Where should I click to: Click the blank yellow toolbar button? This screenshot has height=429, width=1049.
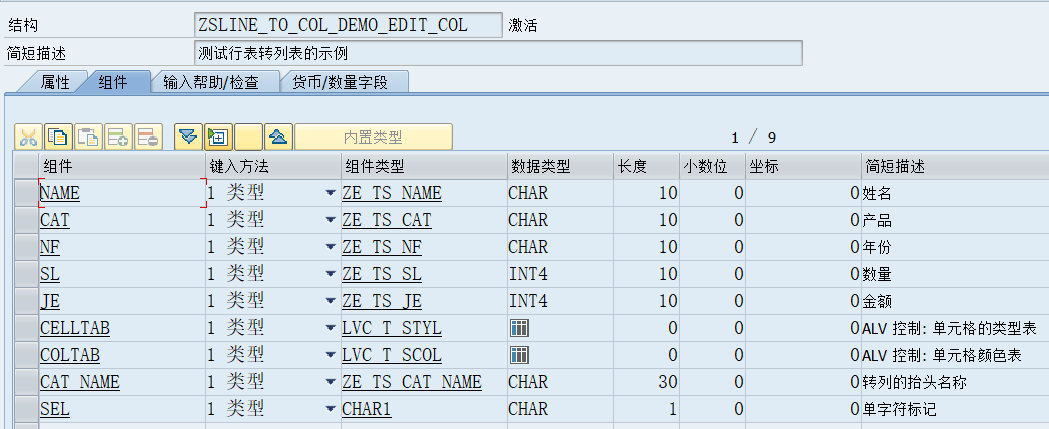248,137
